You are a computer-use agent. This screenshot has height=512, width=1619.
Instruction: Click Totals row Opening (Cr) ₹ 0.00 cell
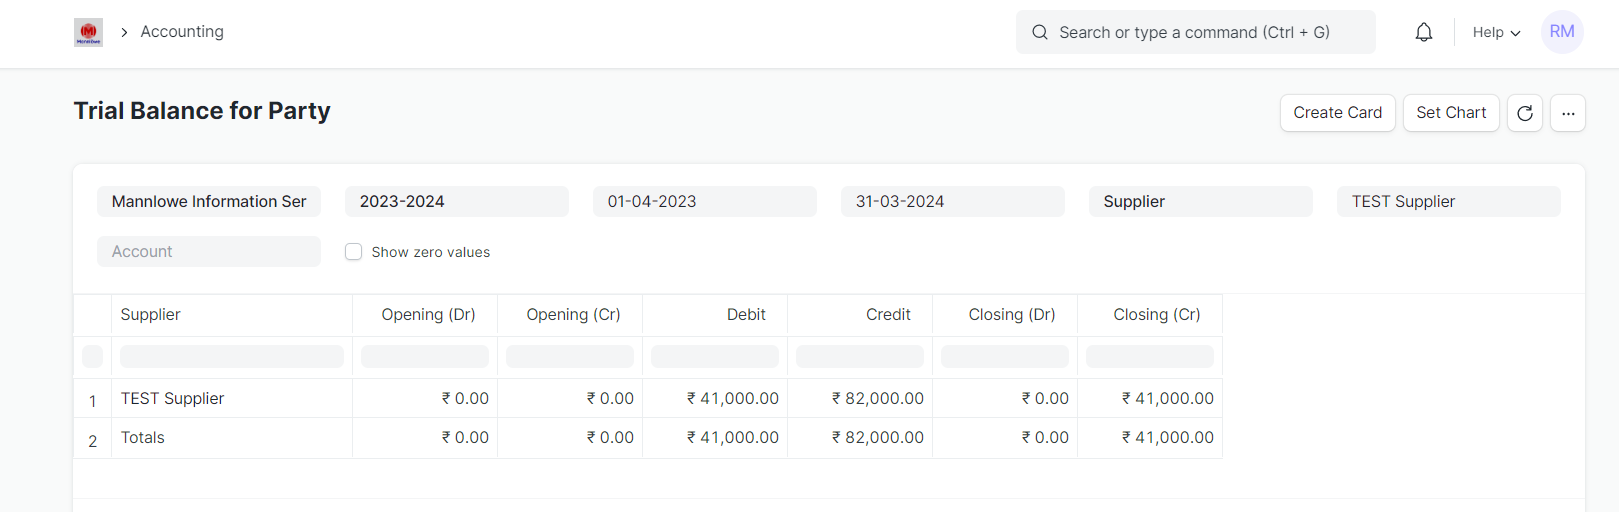(x=570, y=438)
